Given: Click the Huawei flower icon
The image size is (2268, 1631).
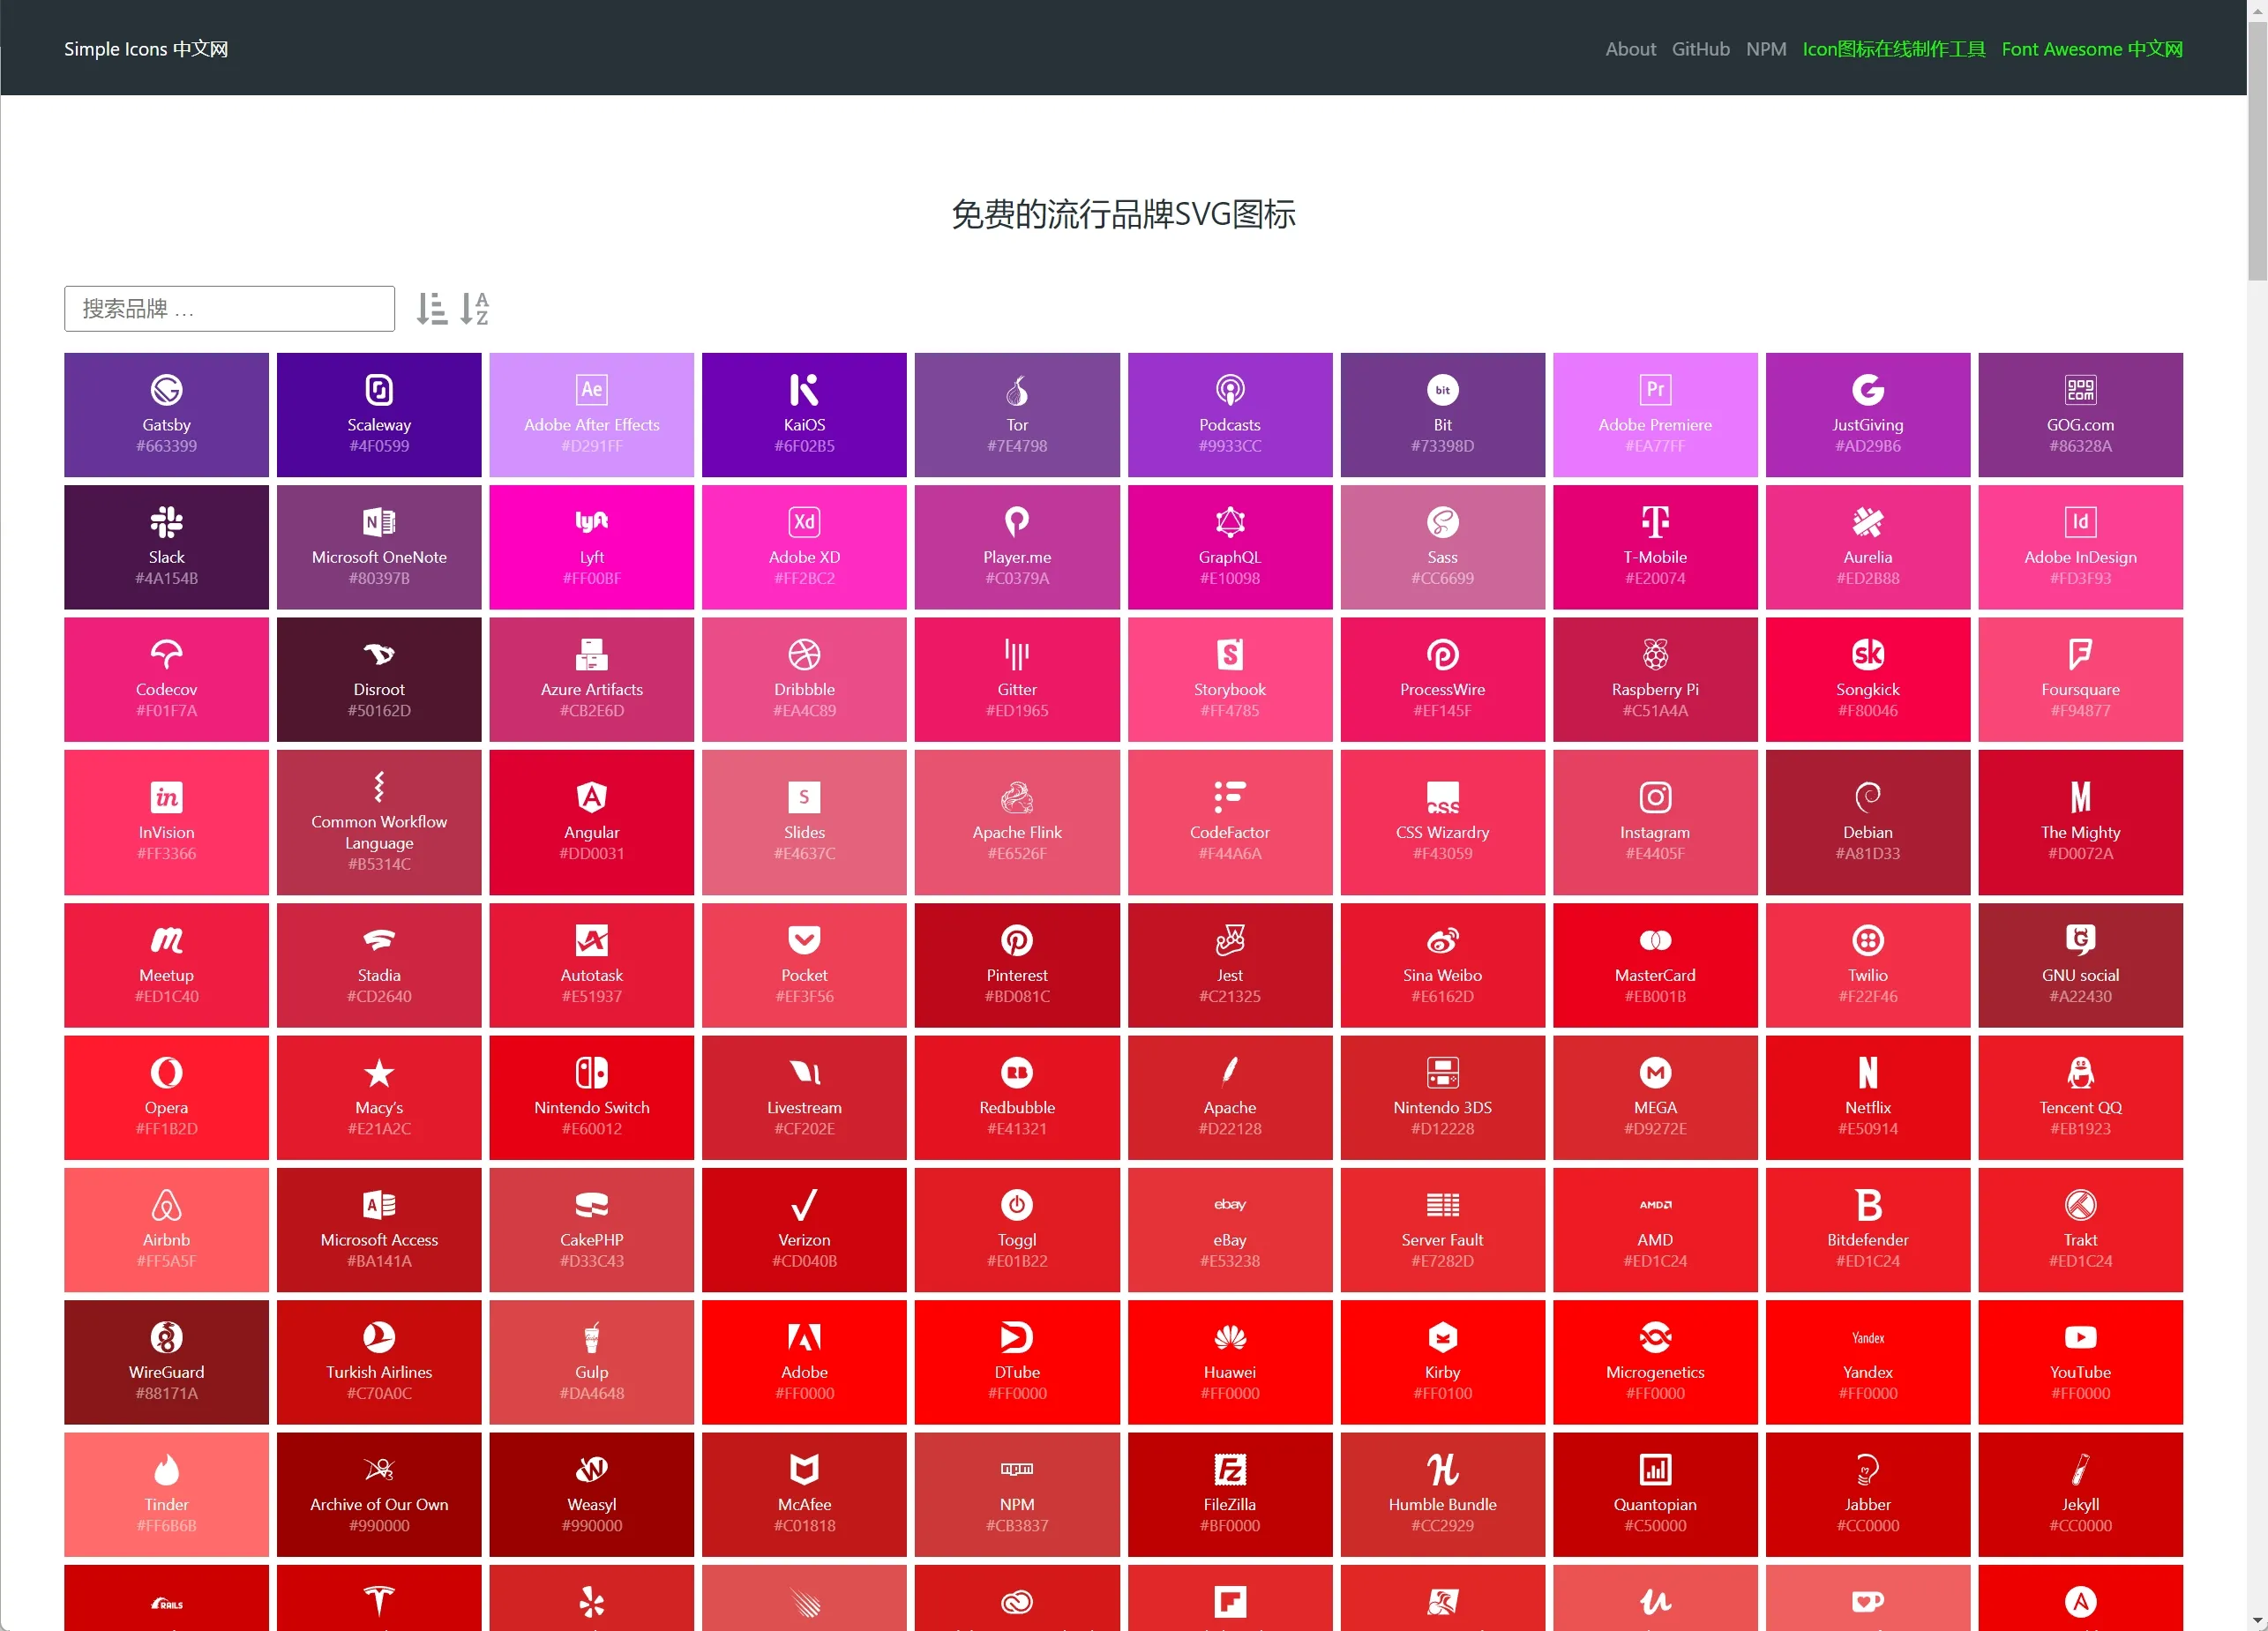Looking at the screenshot, I should 1230,1337.
